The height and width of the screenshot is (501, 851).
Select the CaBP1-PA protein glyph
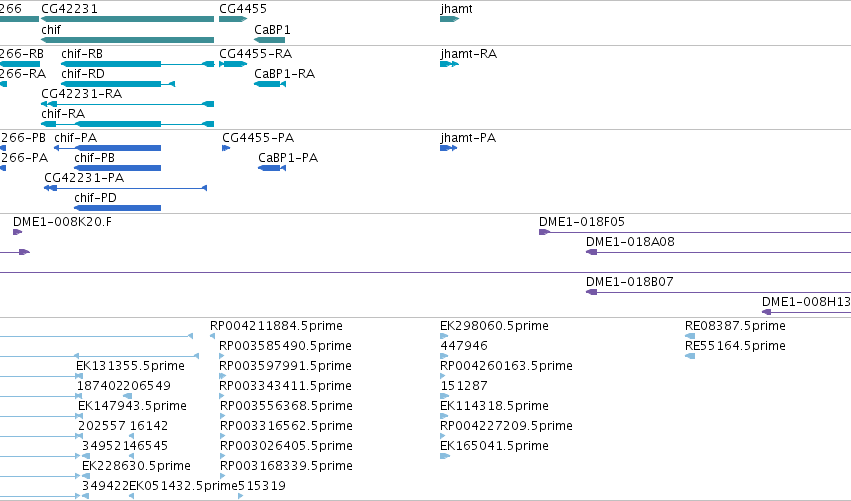point(272,168)
